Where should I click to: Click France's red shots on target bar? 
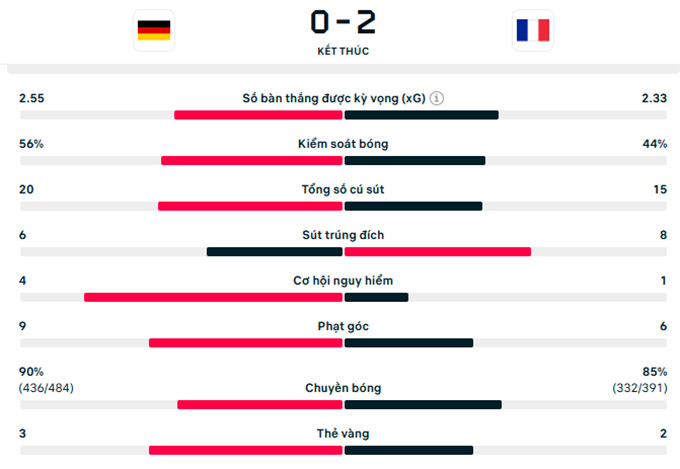(x=438, y=252)
